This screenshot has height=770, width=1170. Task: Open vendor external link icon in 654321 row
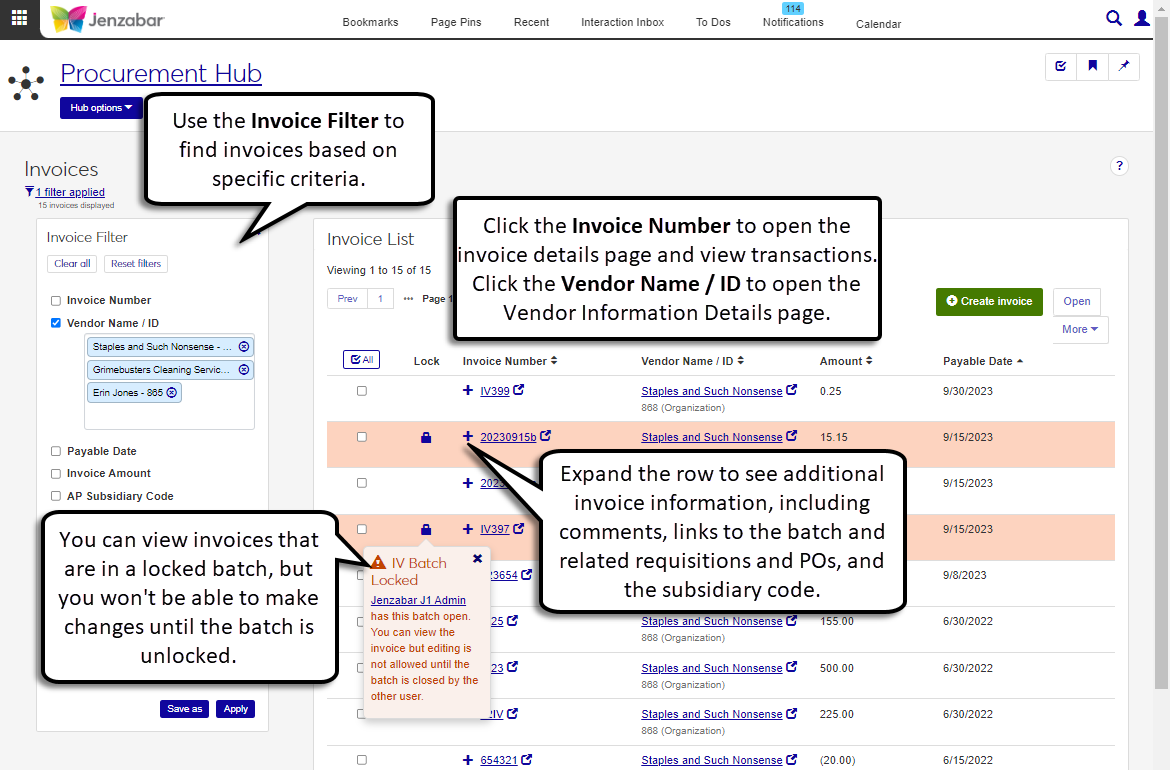[x=792, y=760]
